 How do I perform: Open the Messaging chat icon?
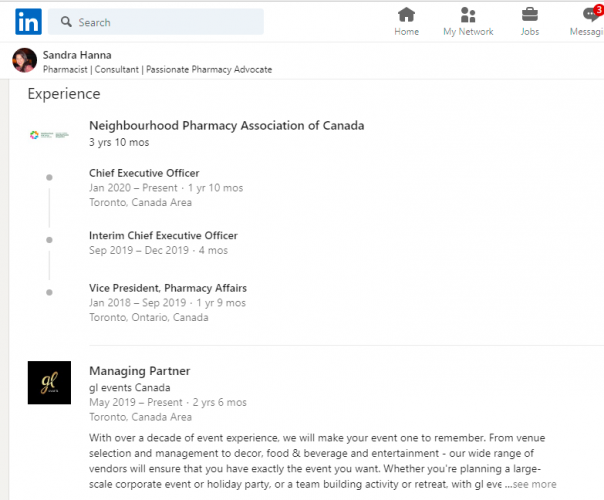click(591, 15)
